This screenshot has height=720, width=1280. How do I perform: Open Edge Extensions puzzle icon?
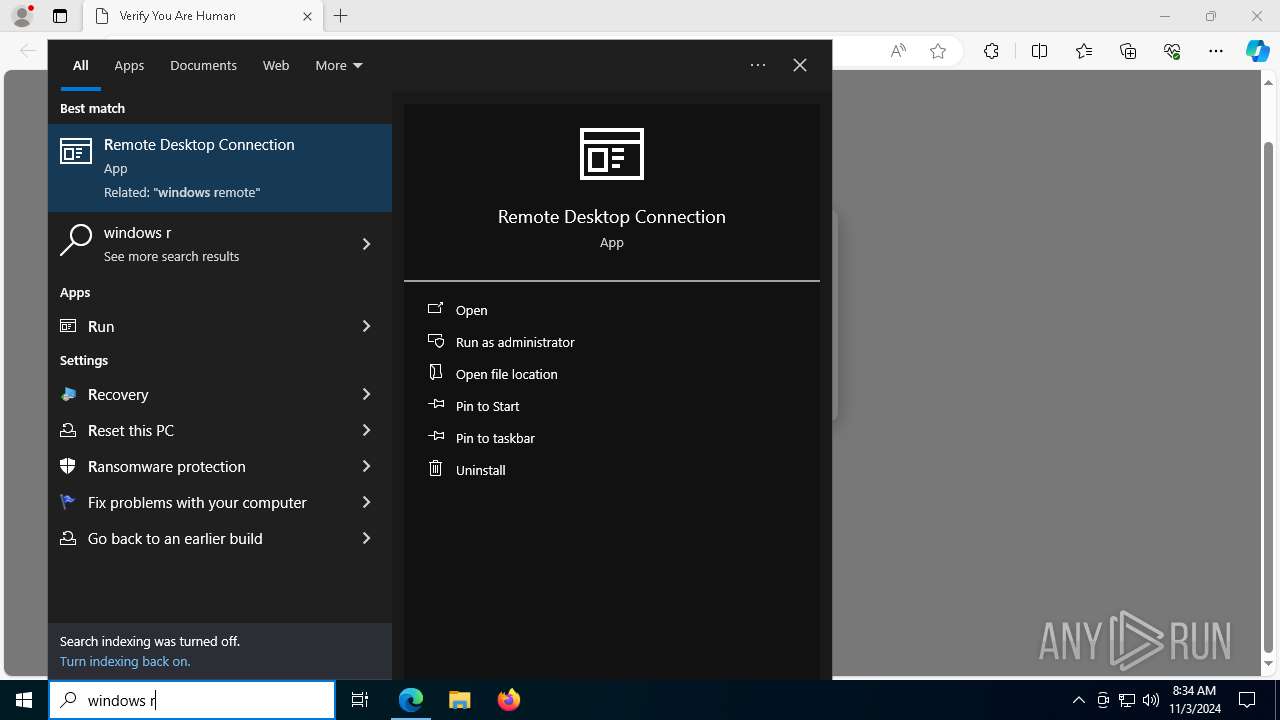[x=991, y=51]
